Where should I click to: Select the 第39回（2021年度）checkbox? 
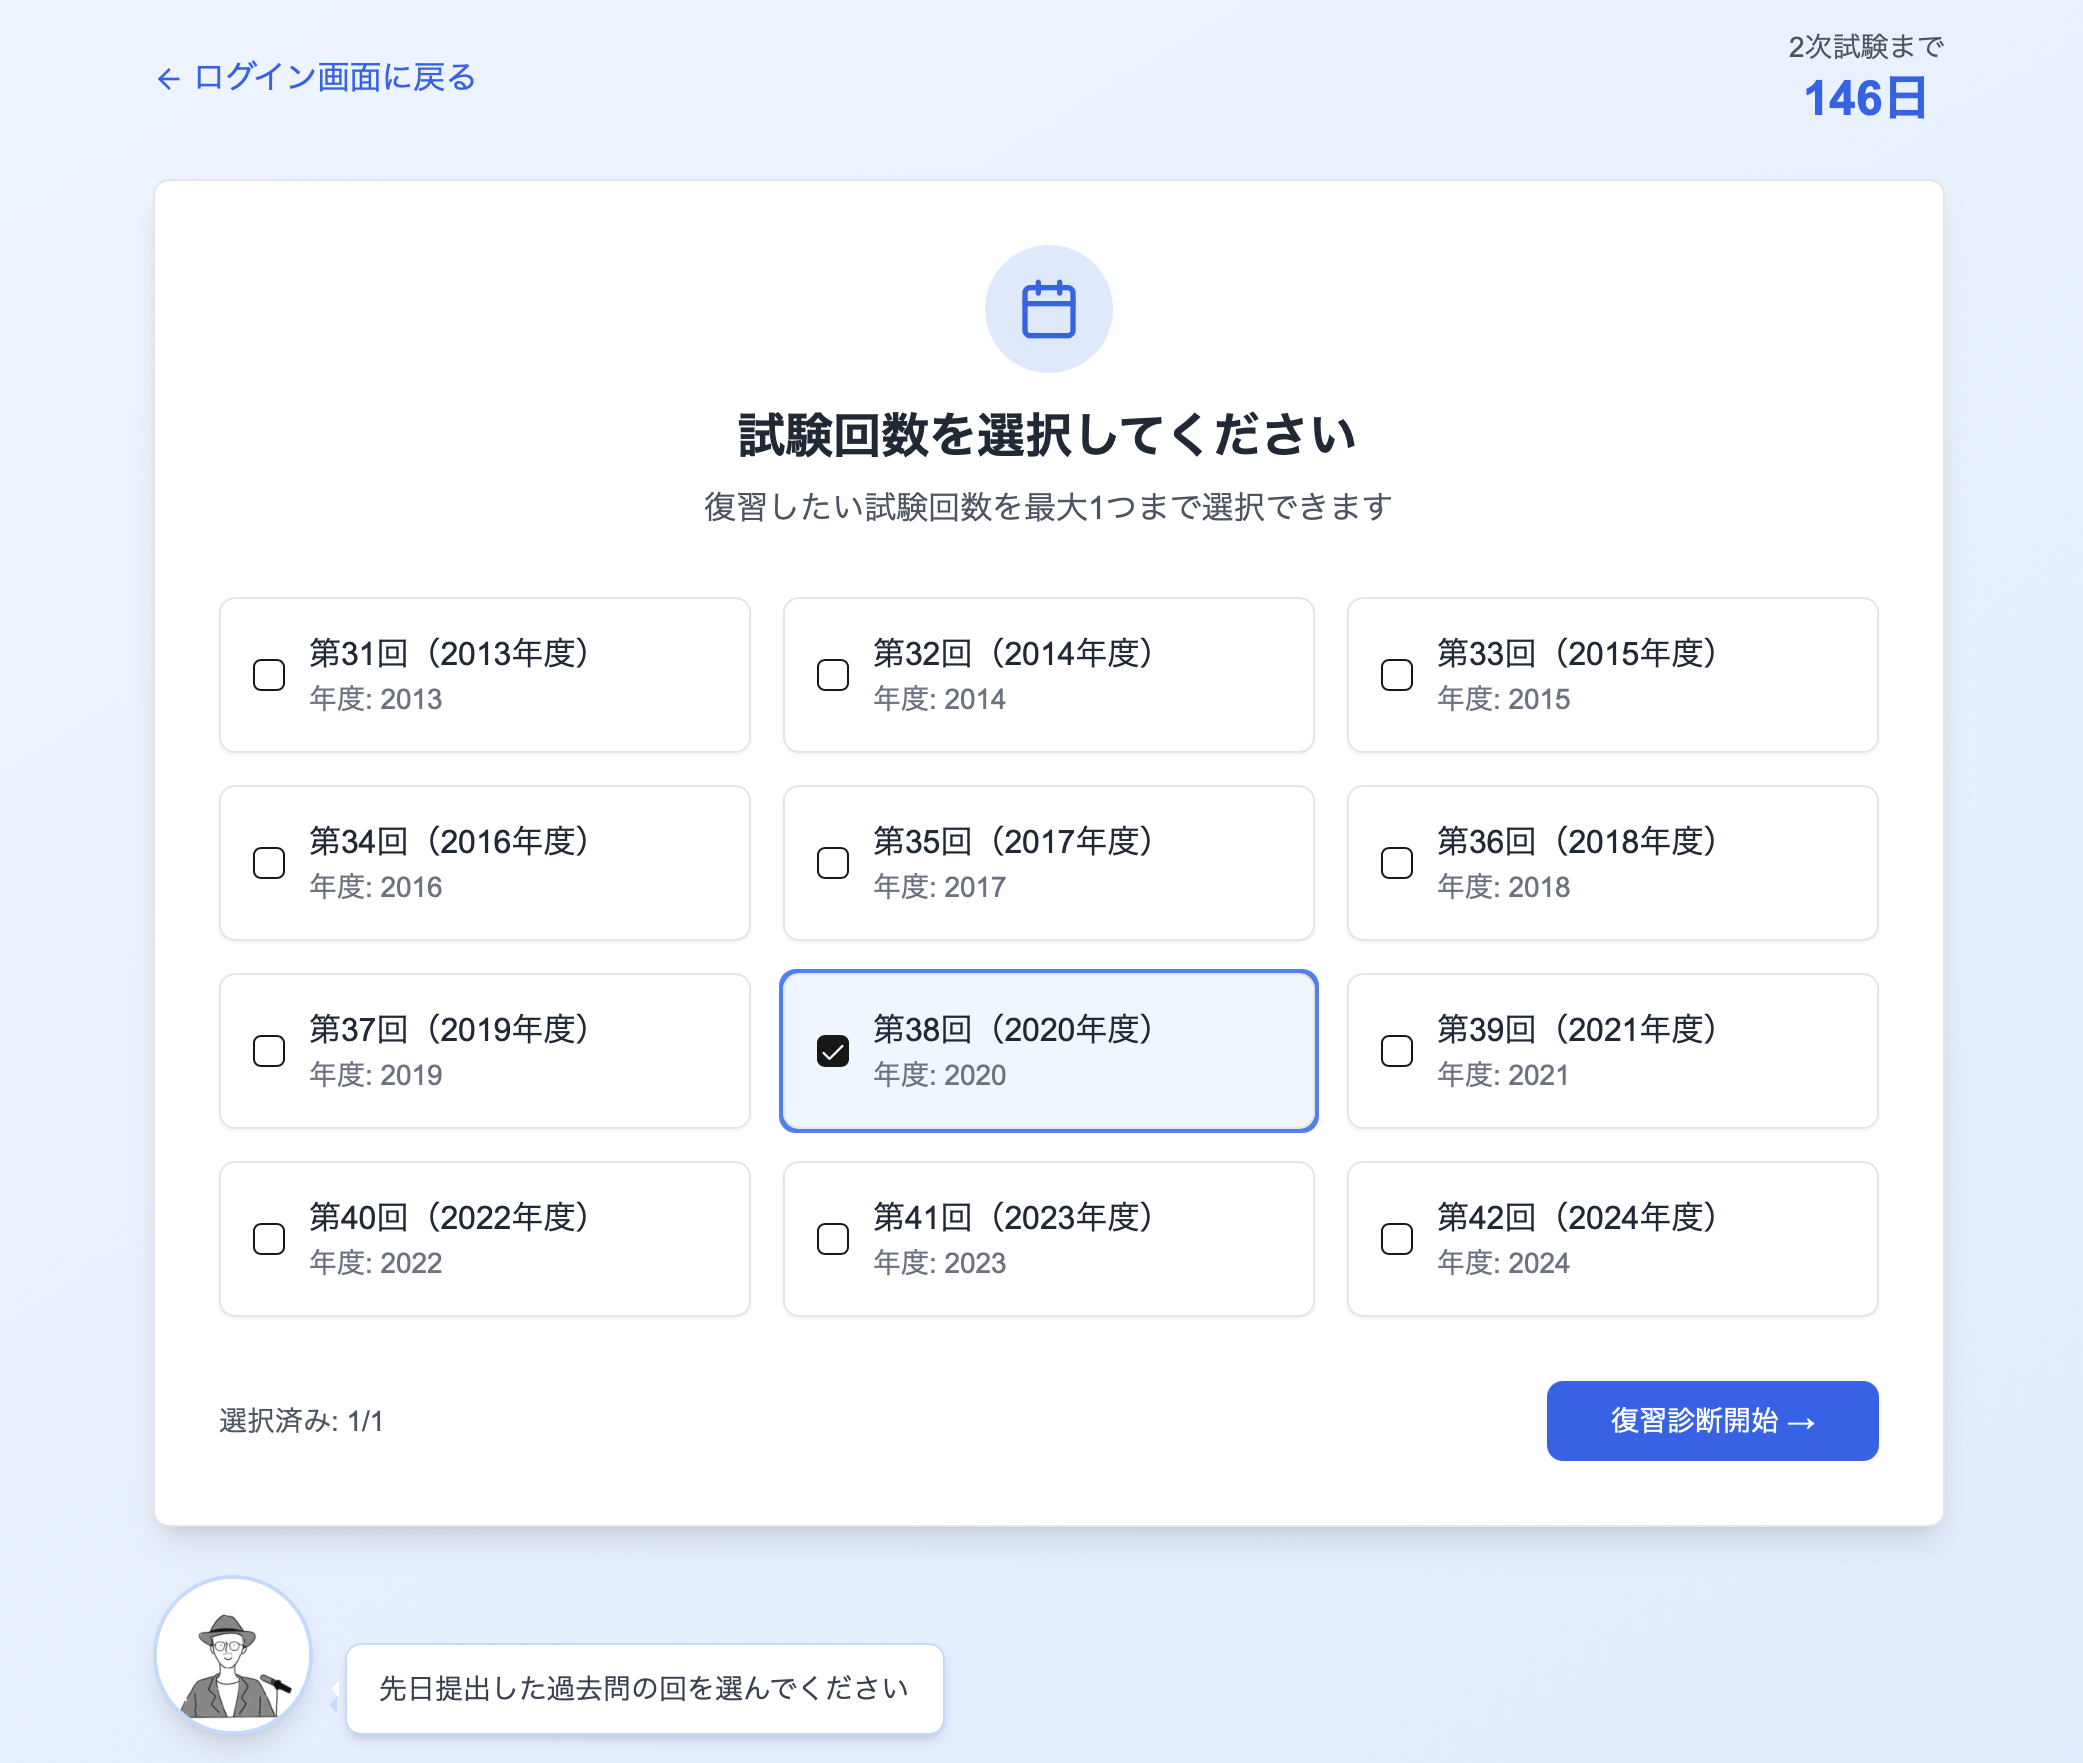[1396, 1050]
